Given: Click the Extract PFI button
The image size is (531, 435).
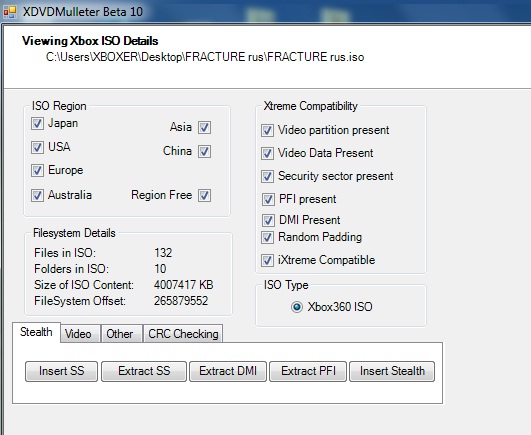Looking at the screenshot, I should pos(308,371).
